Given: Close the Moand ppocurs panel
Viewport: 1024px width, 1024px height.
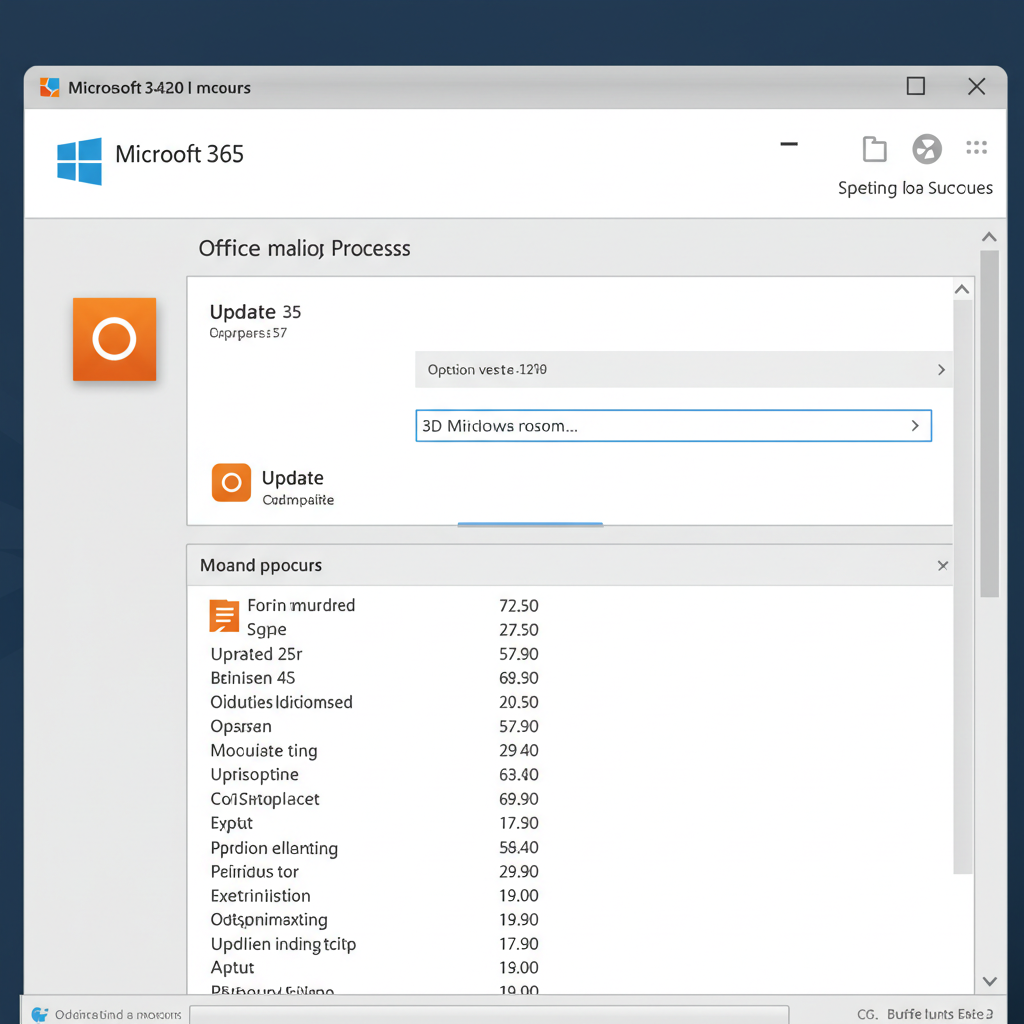Looking at the screenshot, I should [x=942, y=566].
